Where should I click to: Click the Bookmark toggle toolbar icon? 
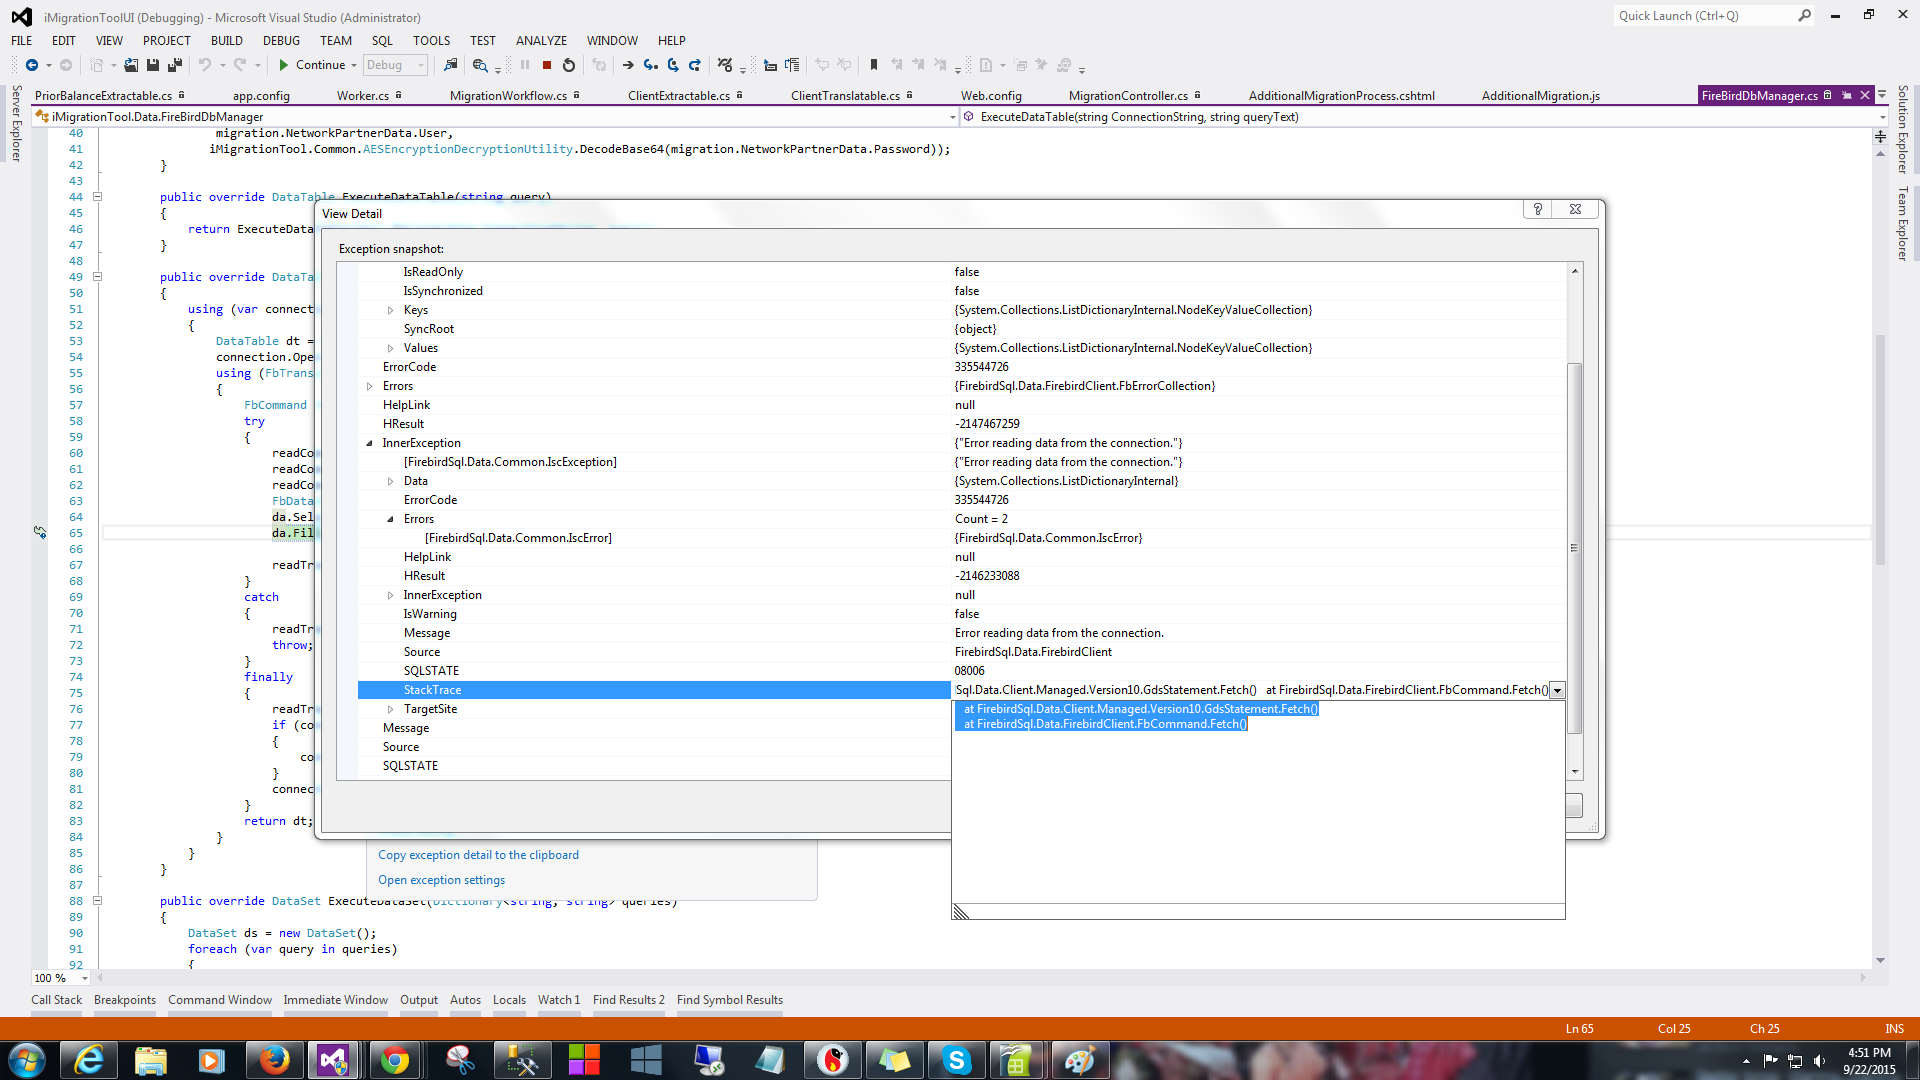click(874, 65)
